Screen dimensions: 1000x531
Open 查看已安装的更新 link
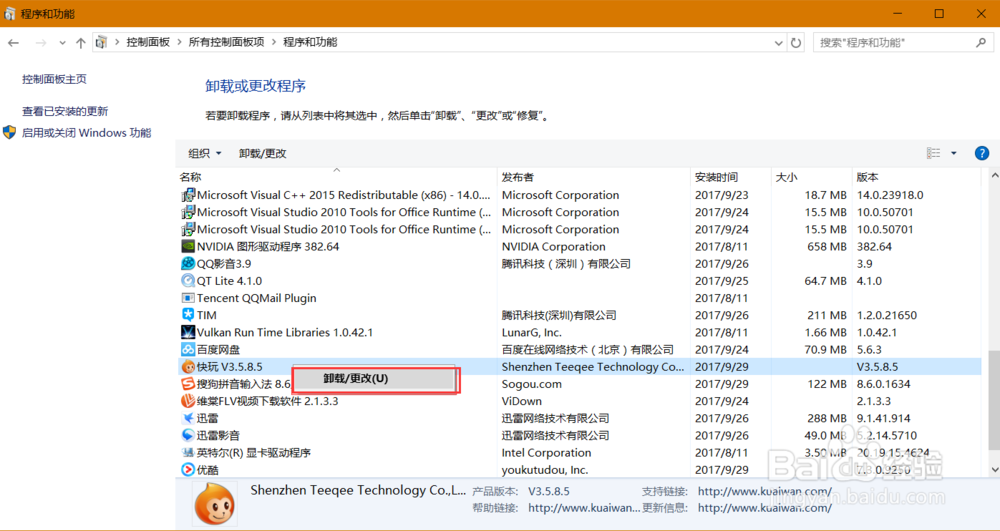65,111
